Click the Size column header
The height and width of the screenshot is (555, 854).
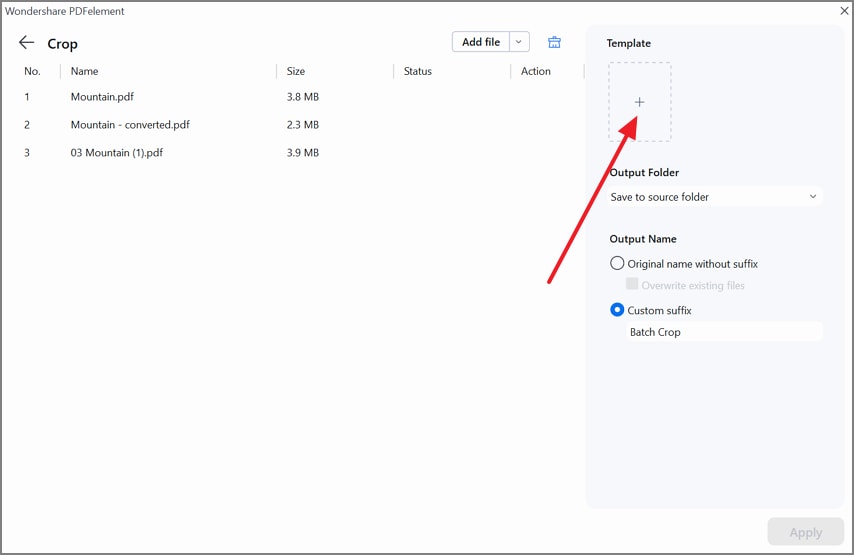(296, 71)
